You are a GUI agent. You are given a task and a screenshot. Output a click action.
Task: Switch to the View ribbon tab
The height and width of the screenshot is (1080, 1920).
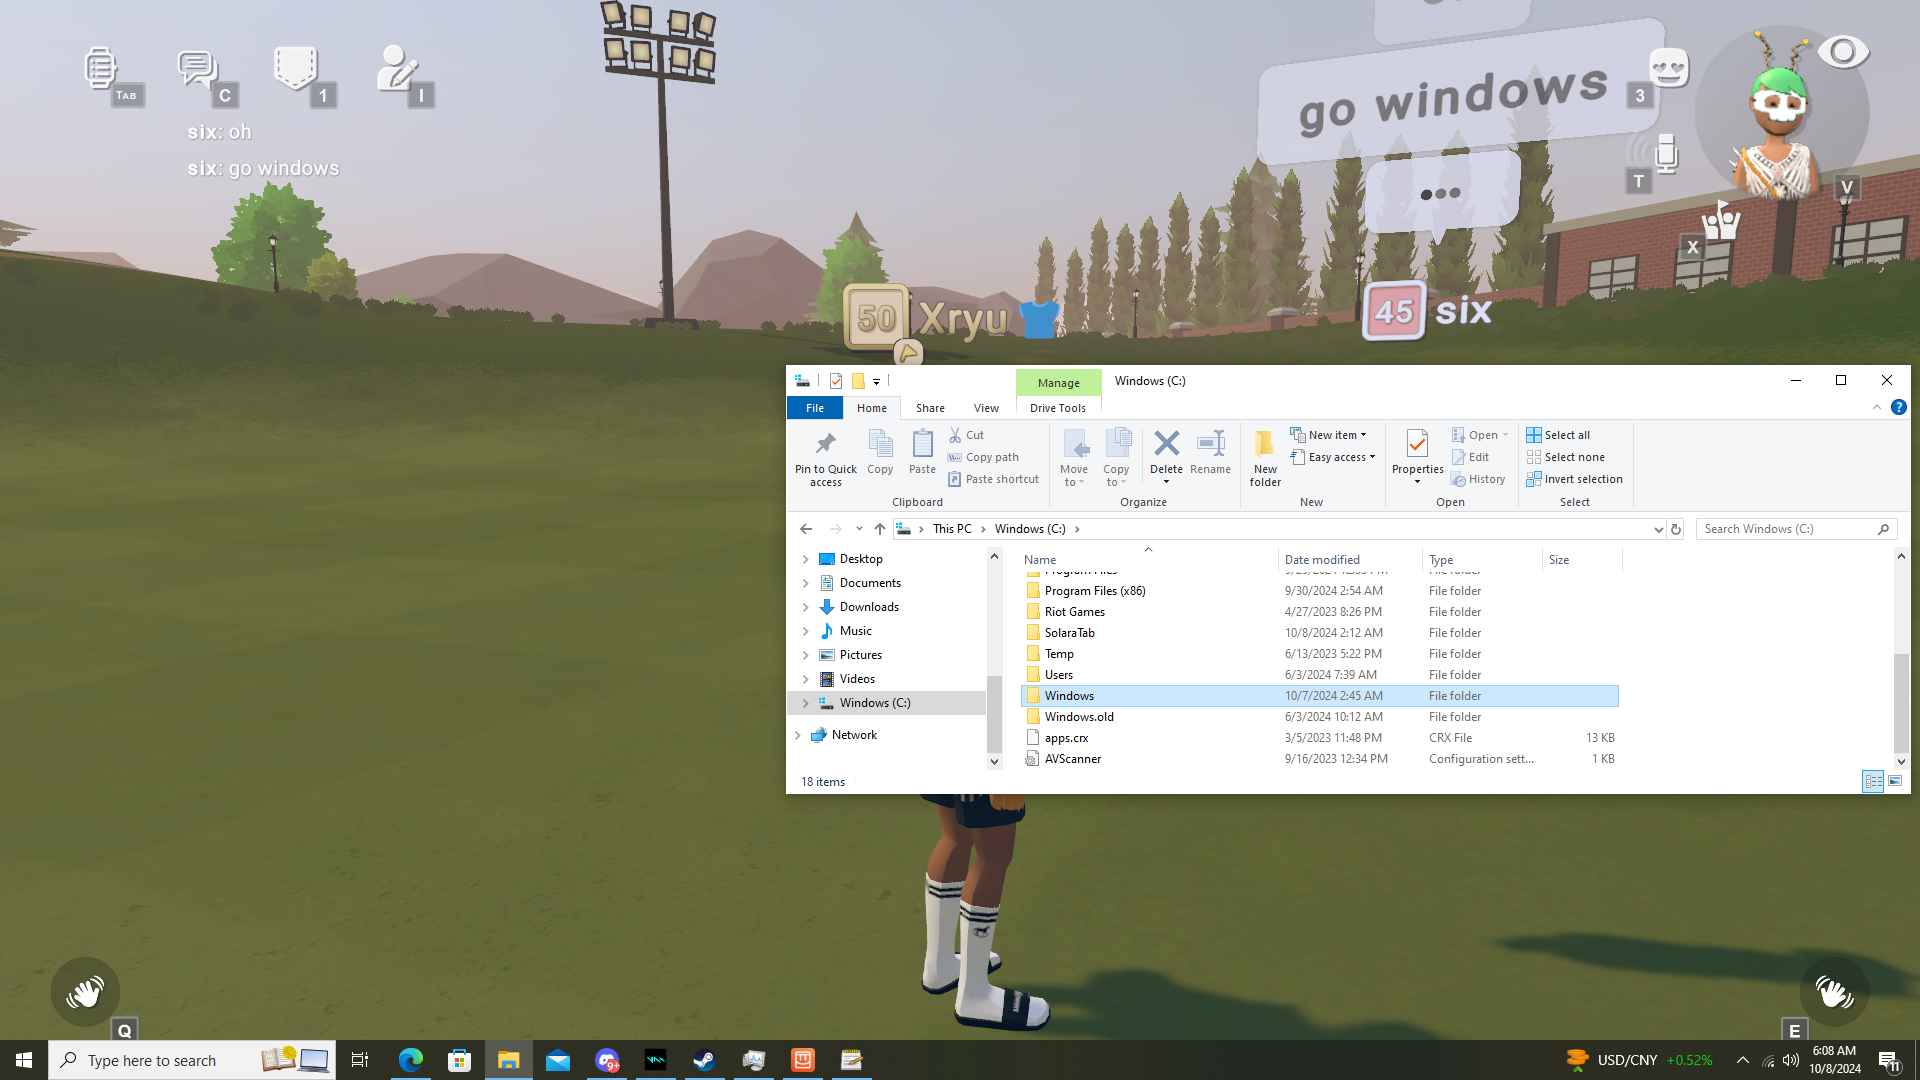(986, 408)
